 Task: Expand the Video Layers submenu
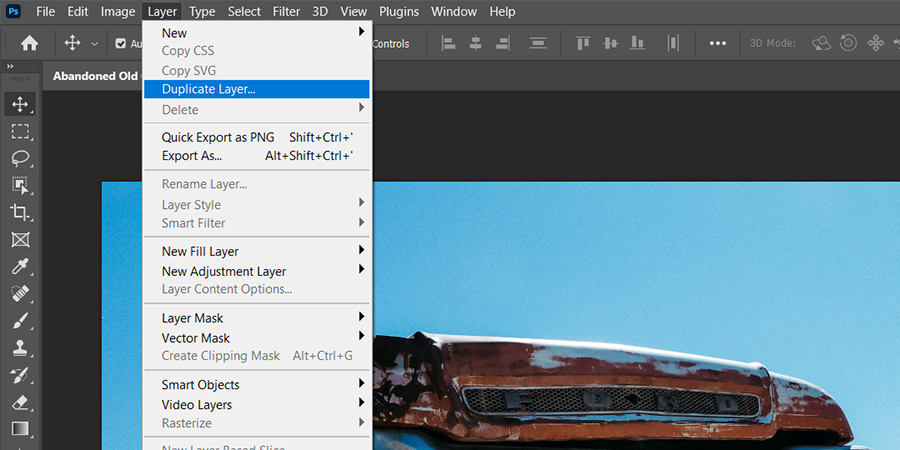pos(257,405)
